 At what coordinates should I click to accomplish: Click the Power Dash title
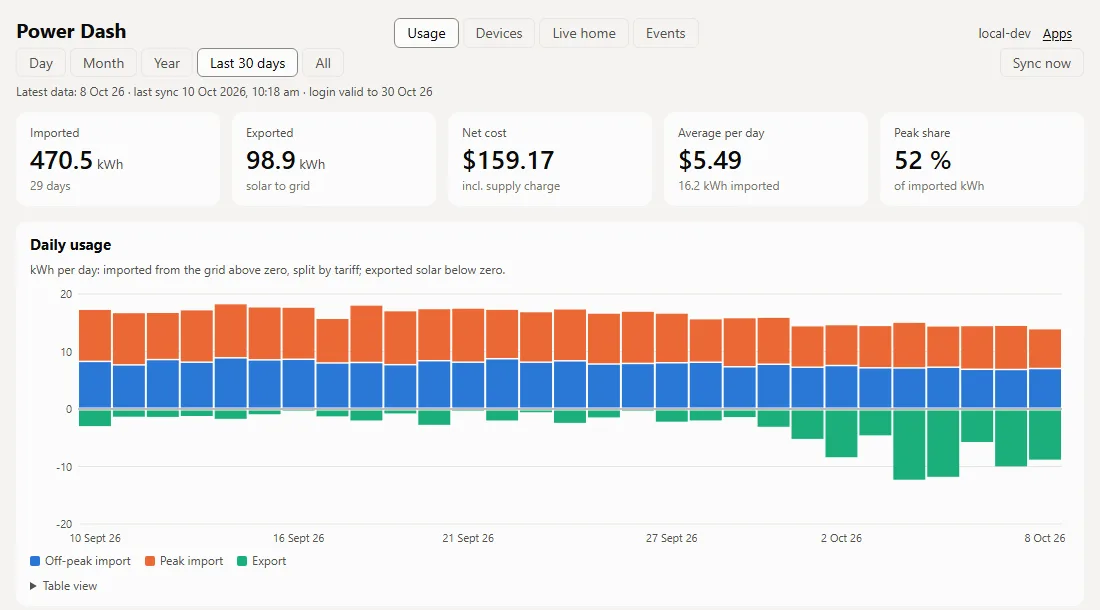tap(71, 32)
